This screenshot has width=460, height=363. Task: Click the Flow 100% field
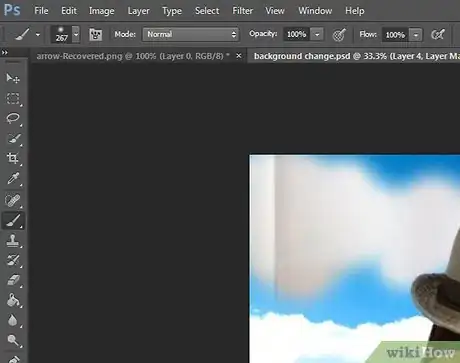(395, 35)
